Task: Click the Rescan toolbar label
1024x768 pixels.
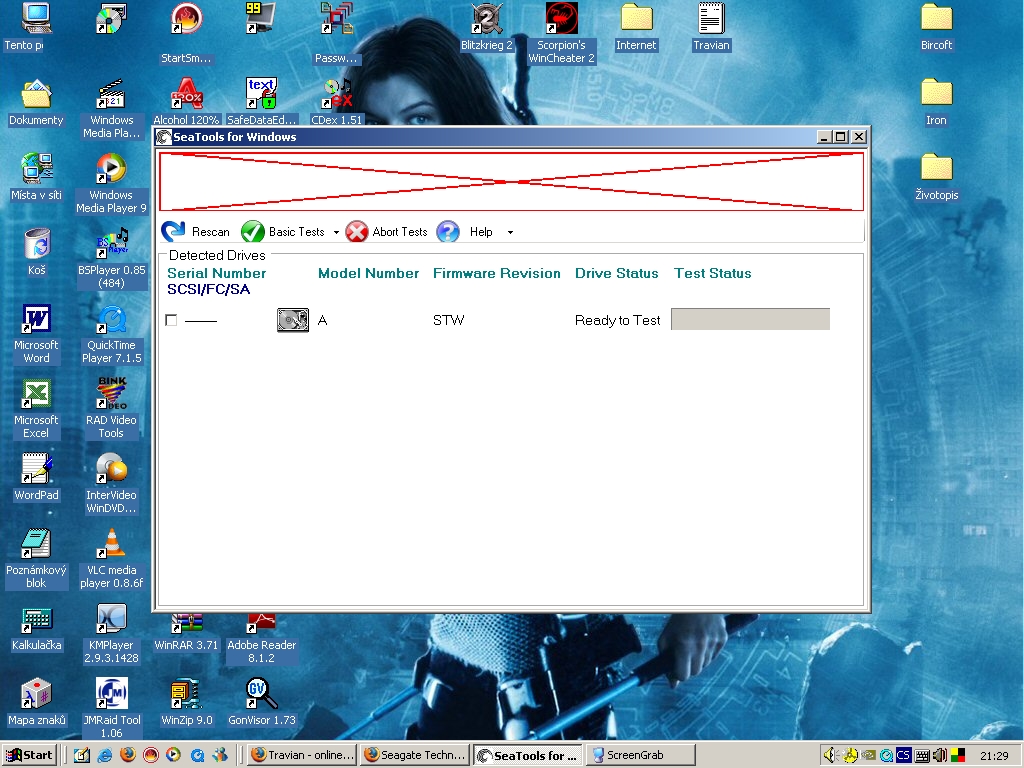Action: [210, 232]
